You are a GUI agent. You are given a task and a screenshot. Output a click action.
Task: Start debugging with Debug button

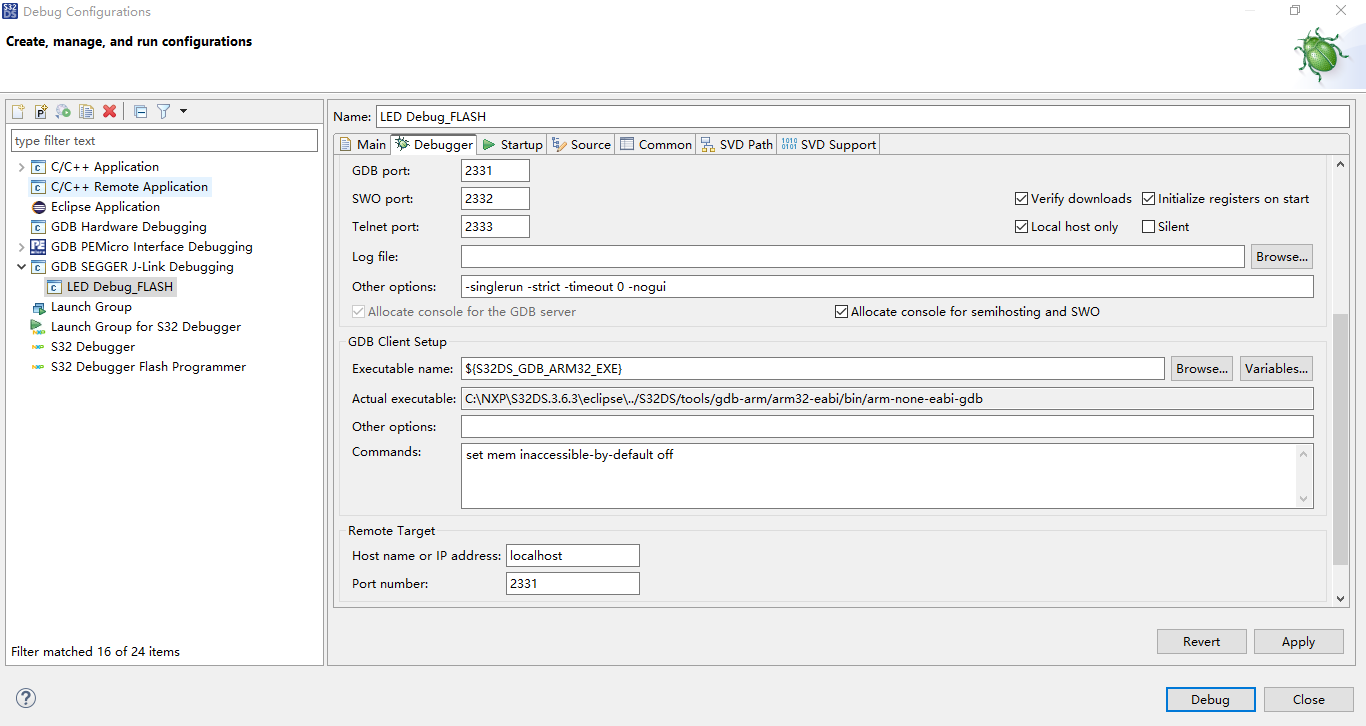tap(1210, 700)
